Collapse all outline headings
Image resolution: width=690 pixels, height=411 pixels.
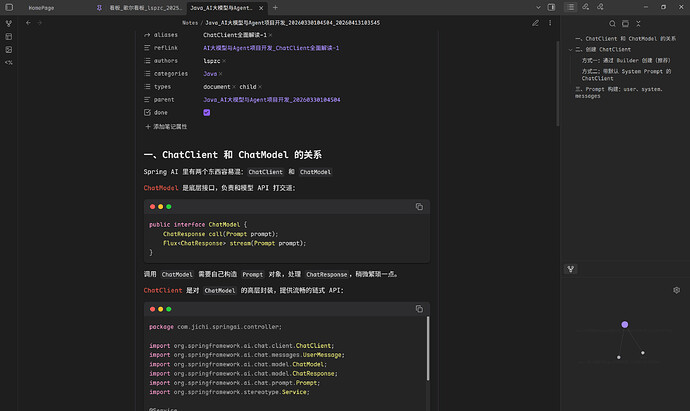coord(639,24)
